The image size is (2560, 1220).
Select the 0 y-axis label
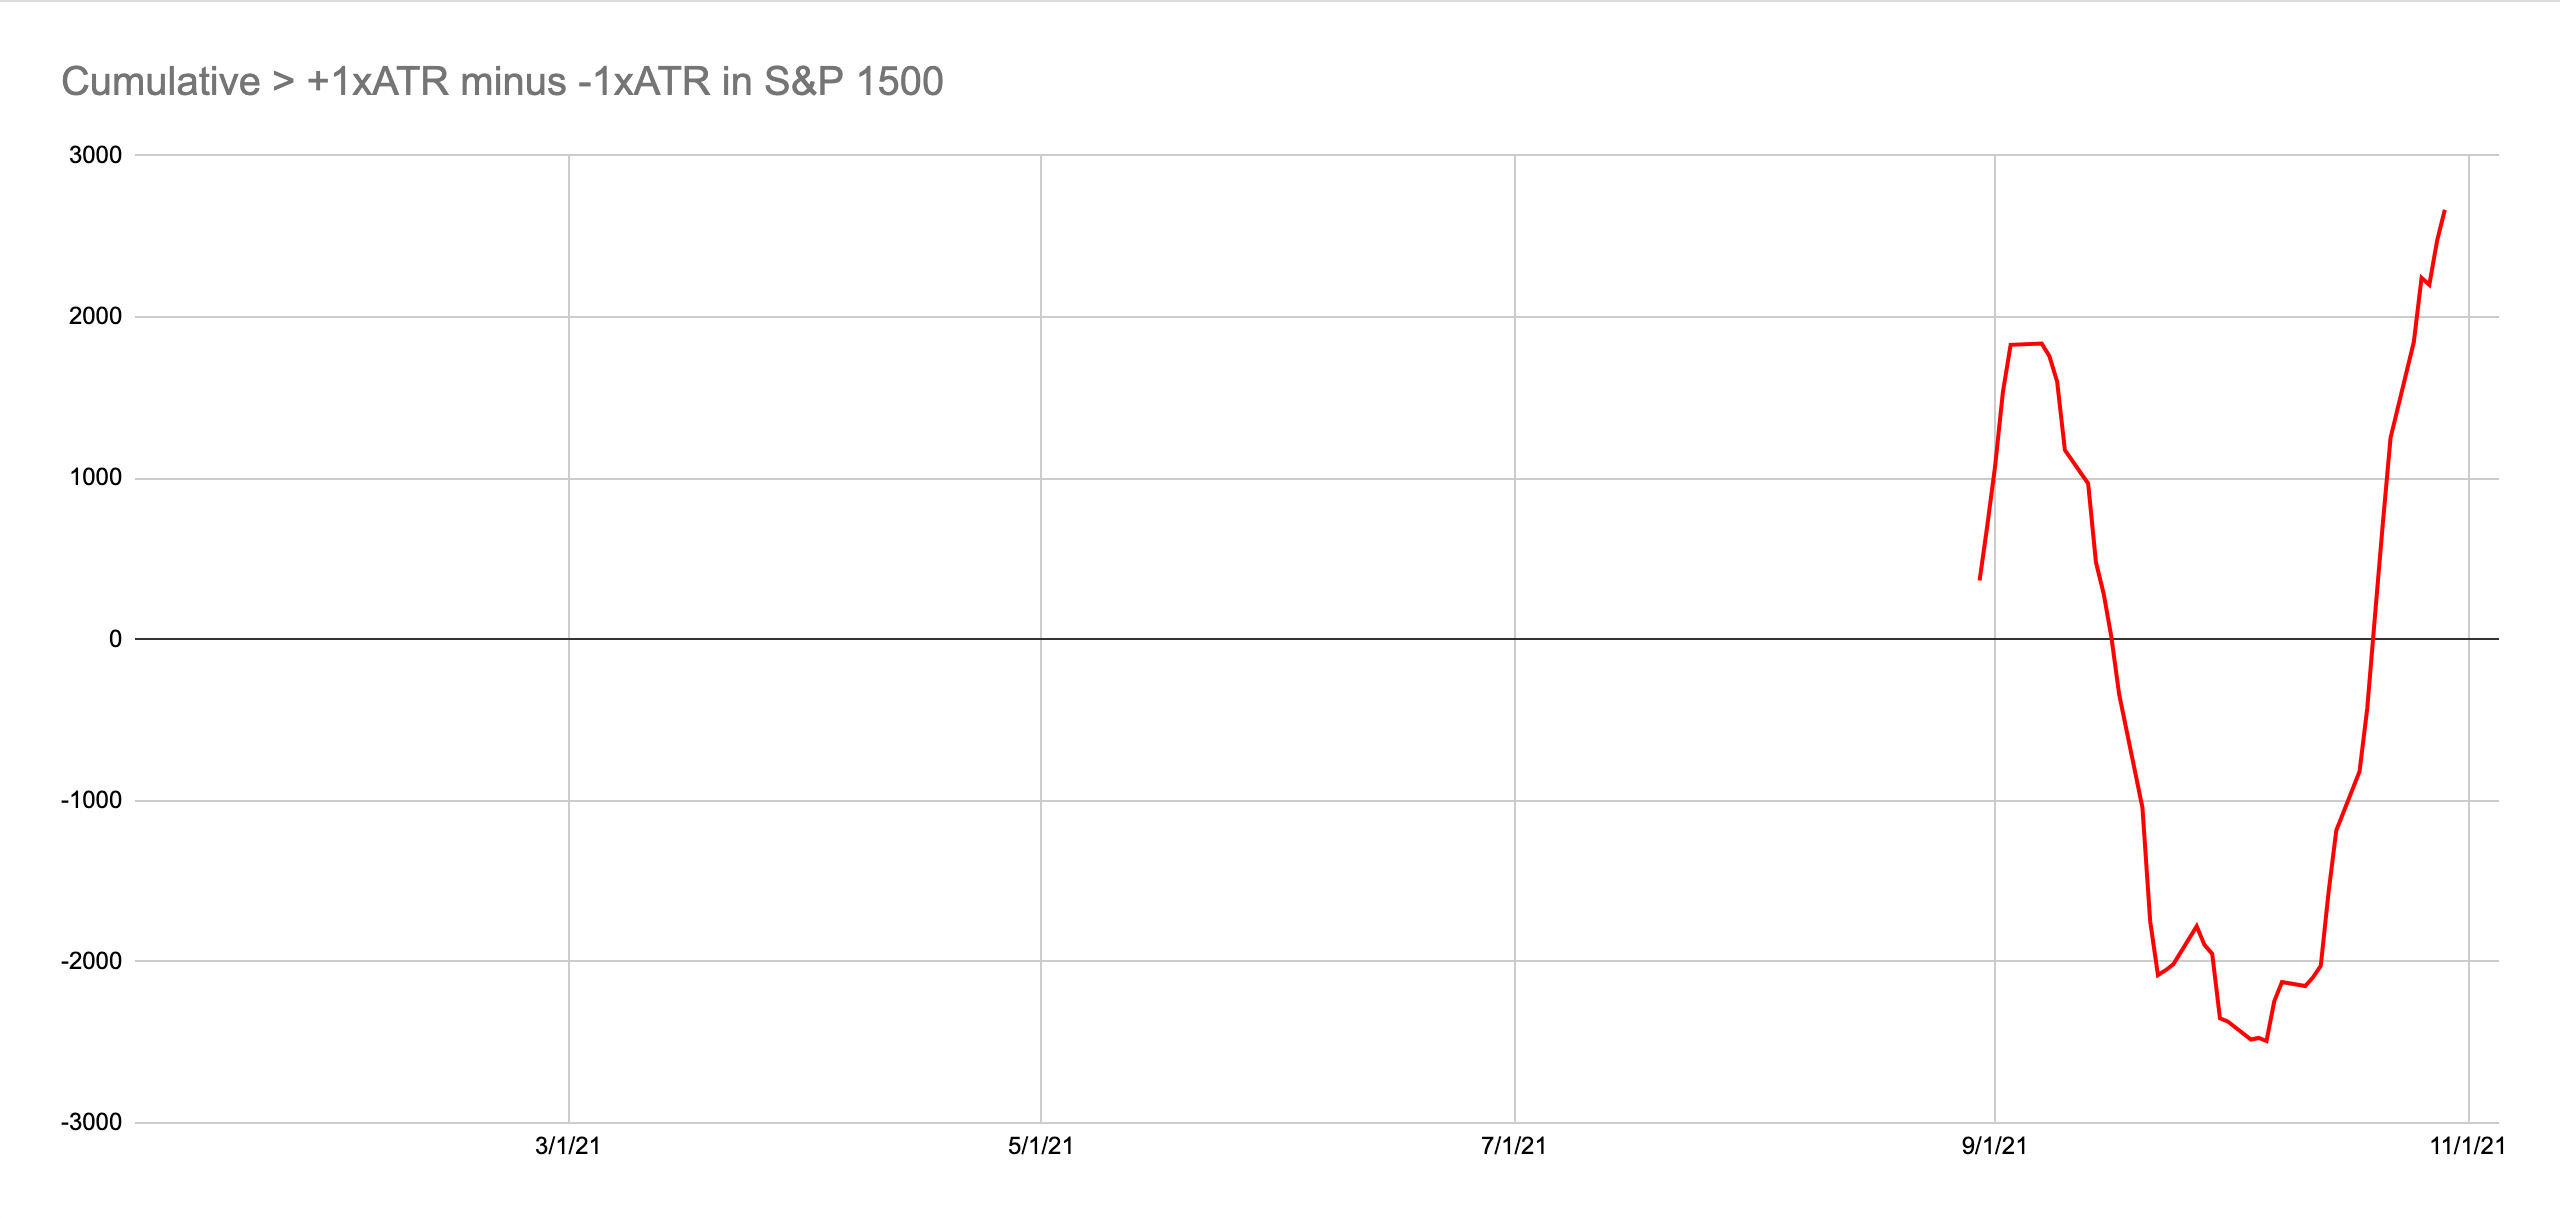[115, 639]
